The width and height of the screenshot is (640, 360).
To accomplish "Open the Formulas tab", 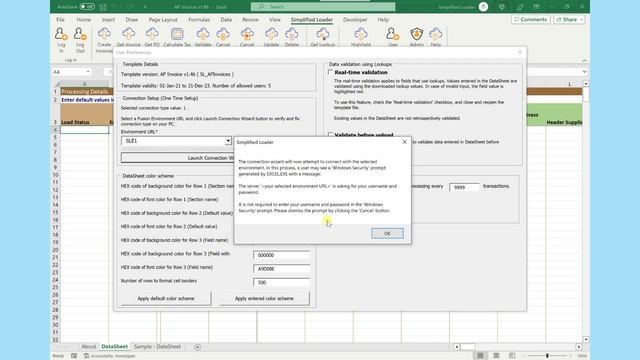I will pos(199,20).
